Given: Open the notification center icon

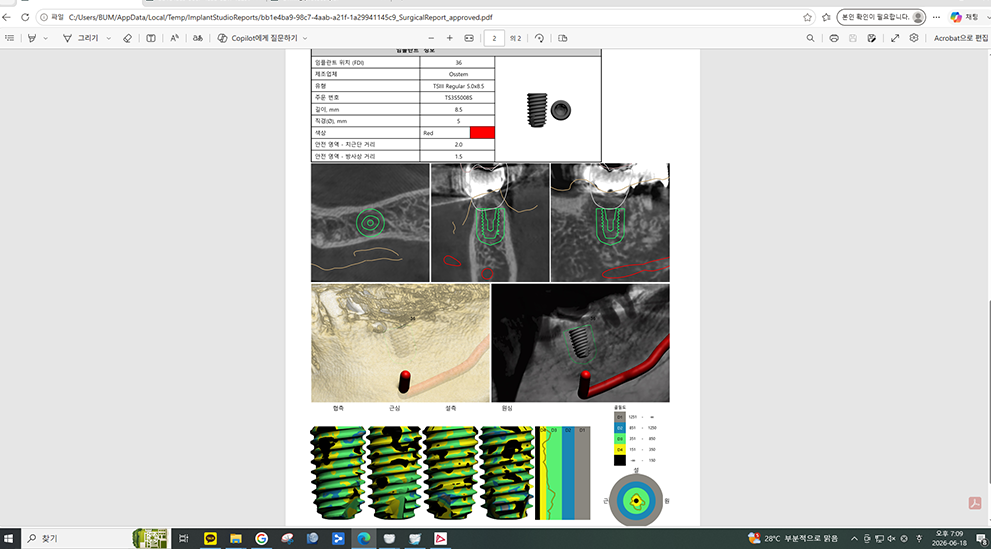Looking at the screenshot, I should (982, 538).
